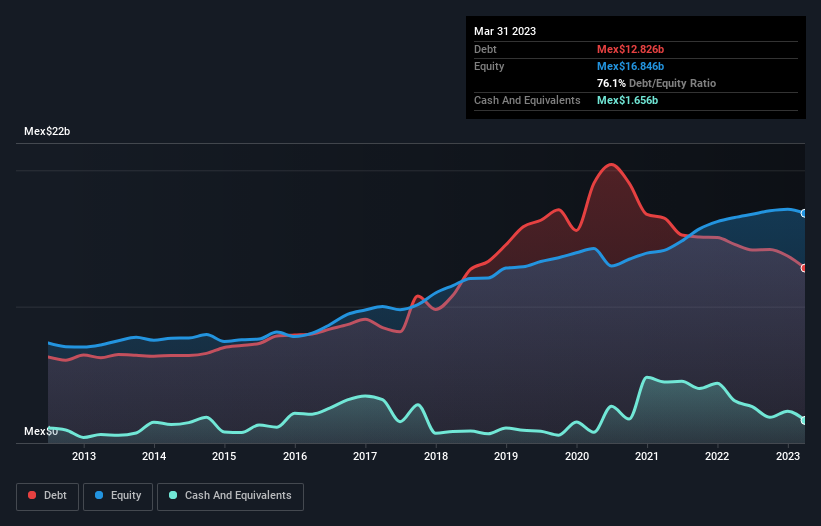Screen dimensions: 821x526
Task: Click the Mar 31 2023 tooltip date
Action: [505, 31]
